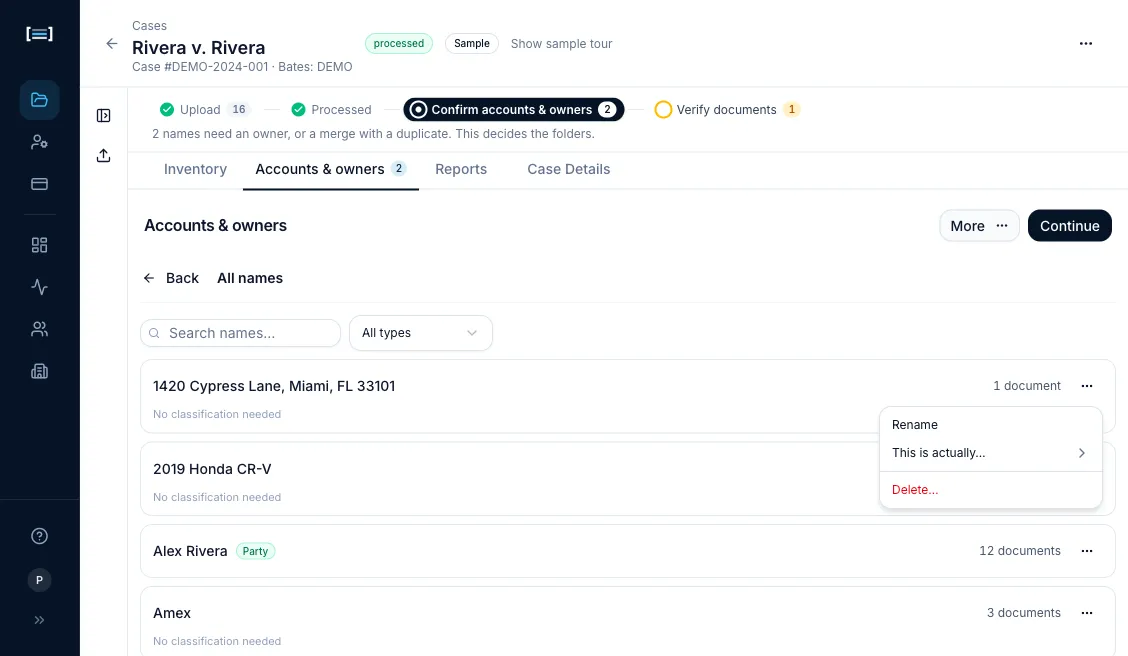This screenshot has width=1128, height=656.
Task: Open the help question mark icon
Action: tap(40, 536)
